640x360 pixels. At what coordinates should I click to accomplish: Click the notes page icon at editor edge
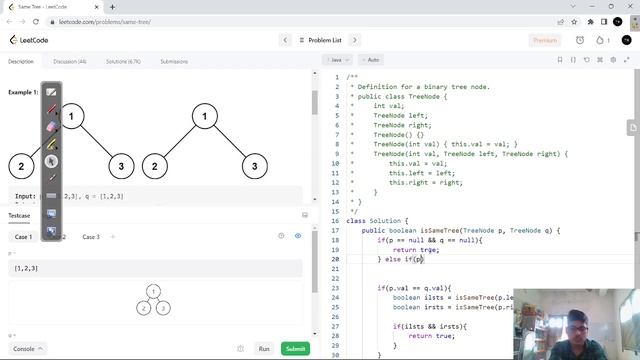633,128
